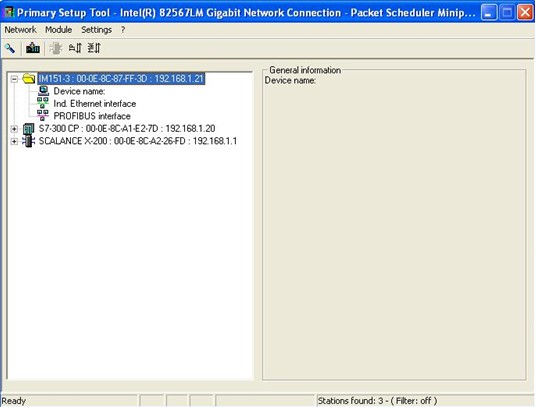
Task: Open the Network menu
Action: [21, 30]
